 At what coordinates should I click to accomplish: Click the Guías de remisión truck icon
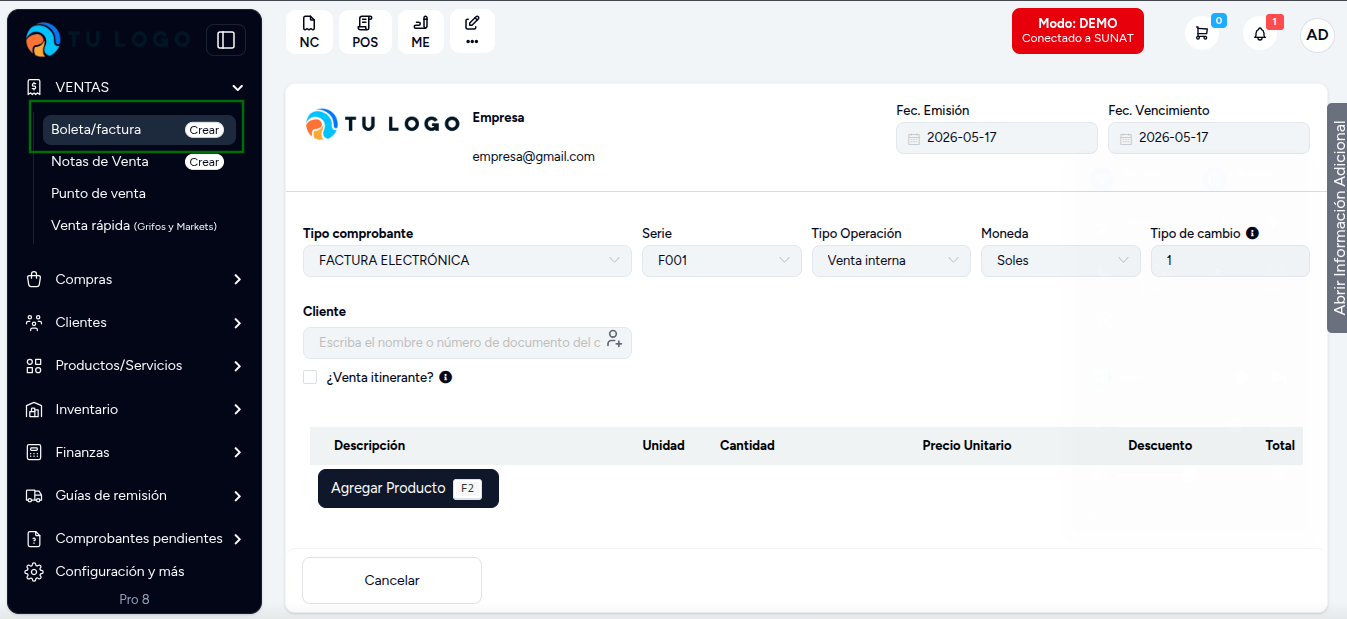(x=34, y=495)
